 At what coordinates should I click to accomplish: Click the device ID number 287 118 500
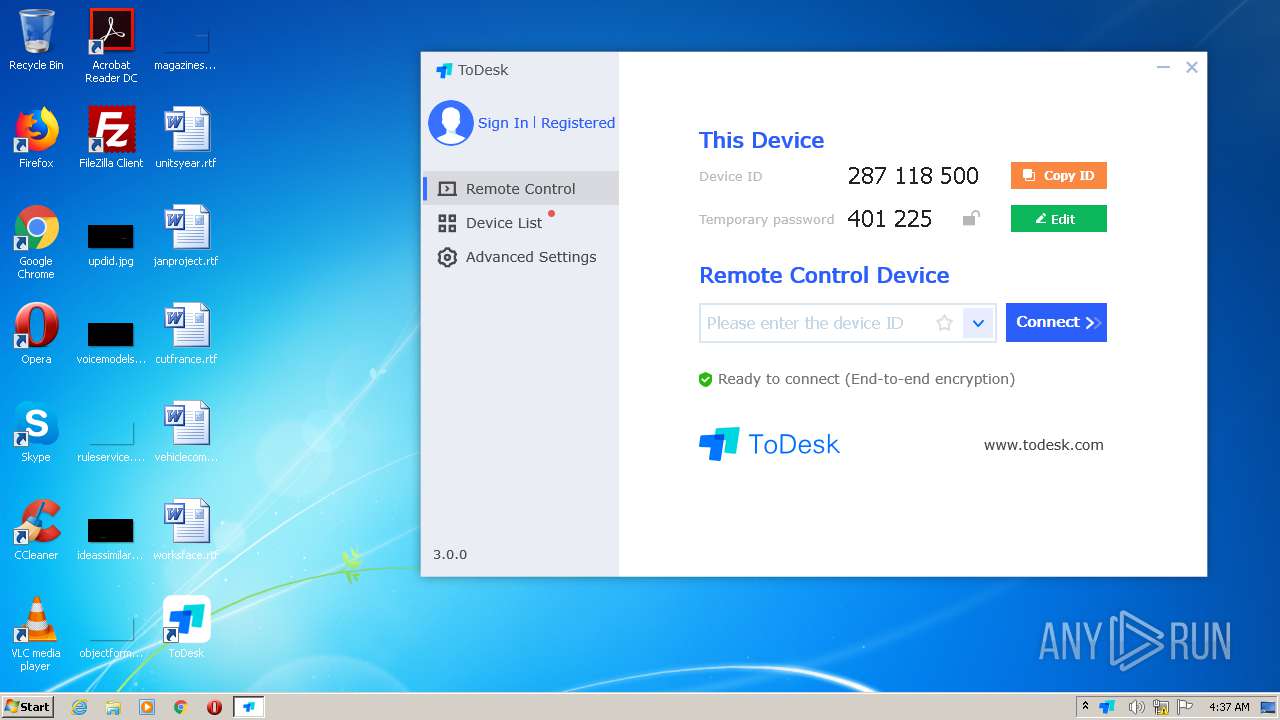pyautogui.click(x=913, y=176)
